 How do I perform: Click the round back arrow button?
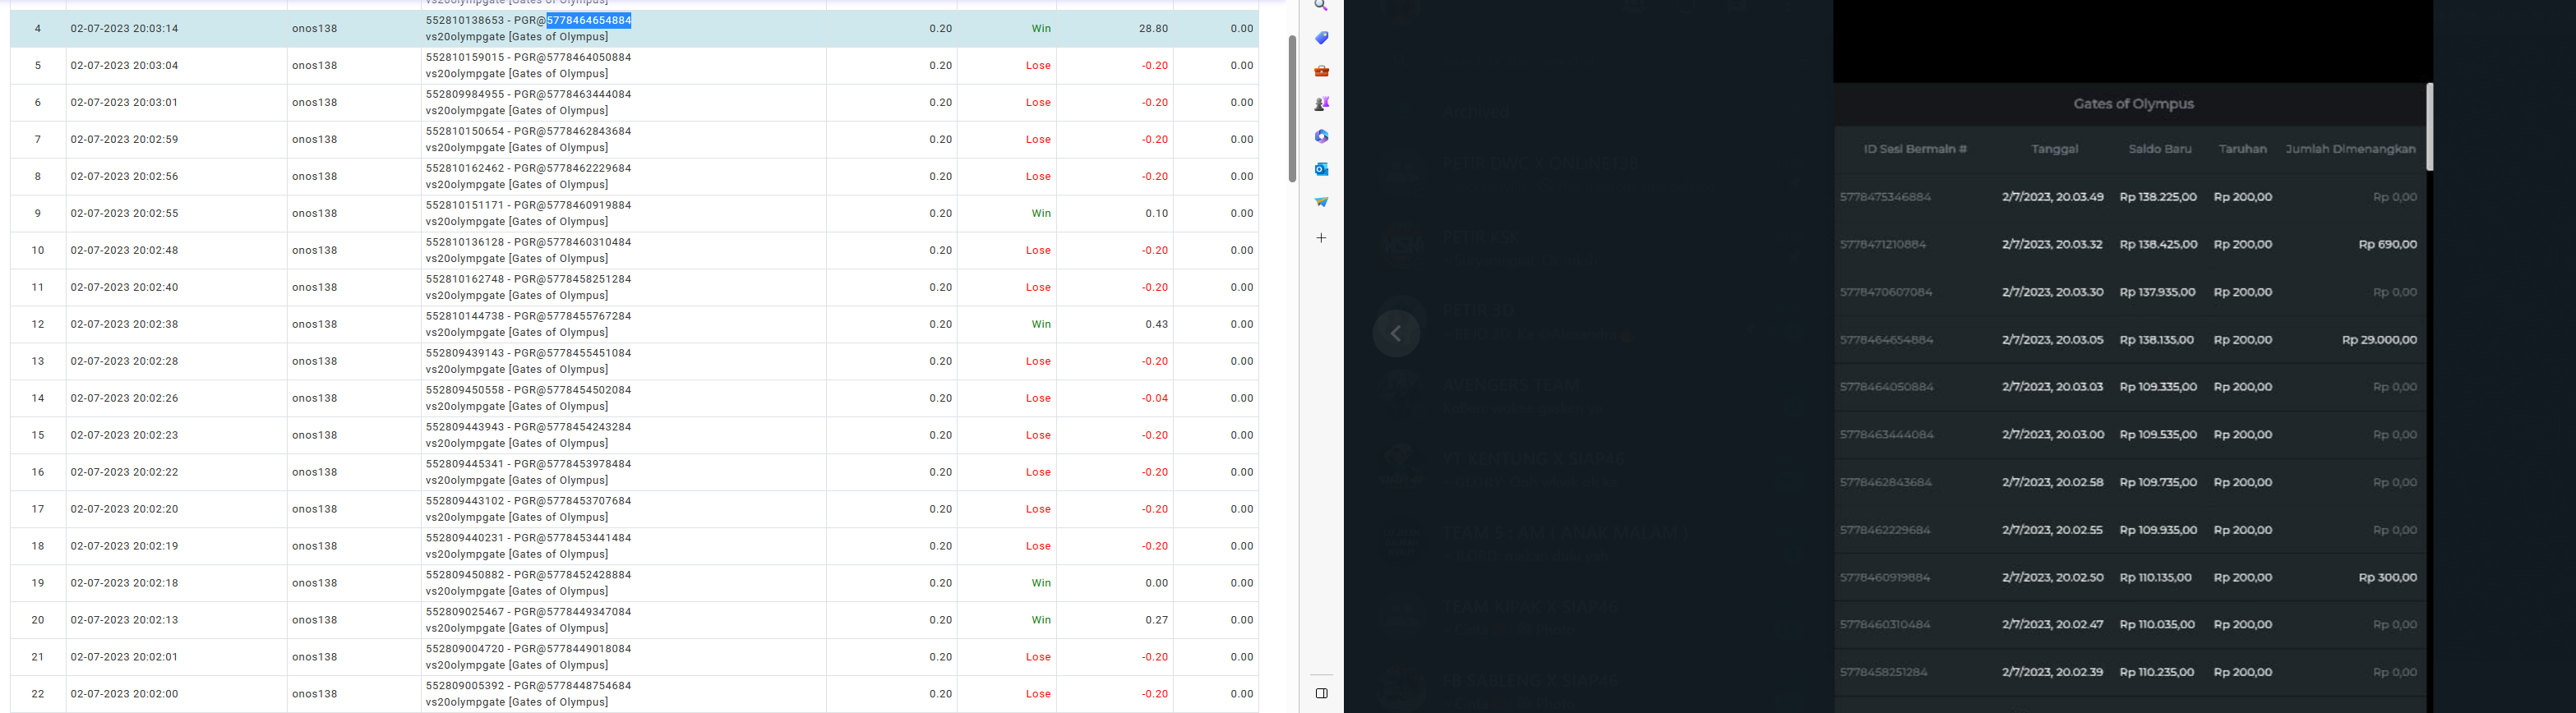click(x=1396, y=334)
